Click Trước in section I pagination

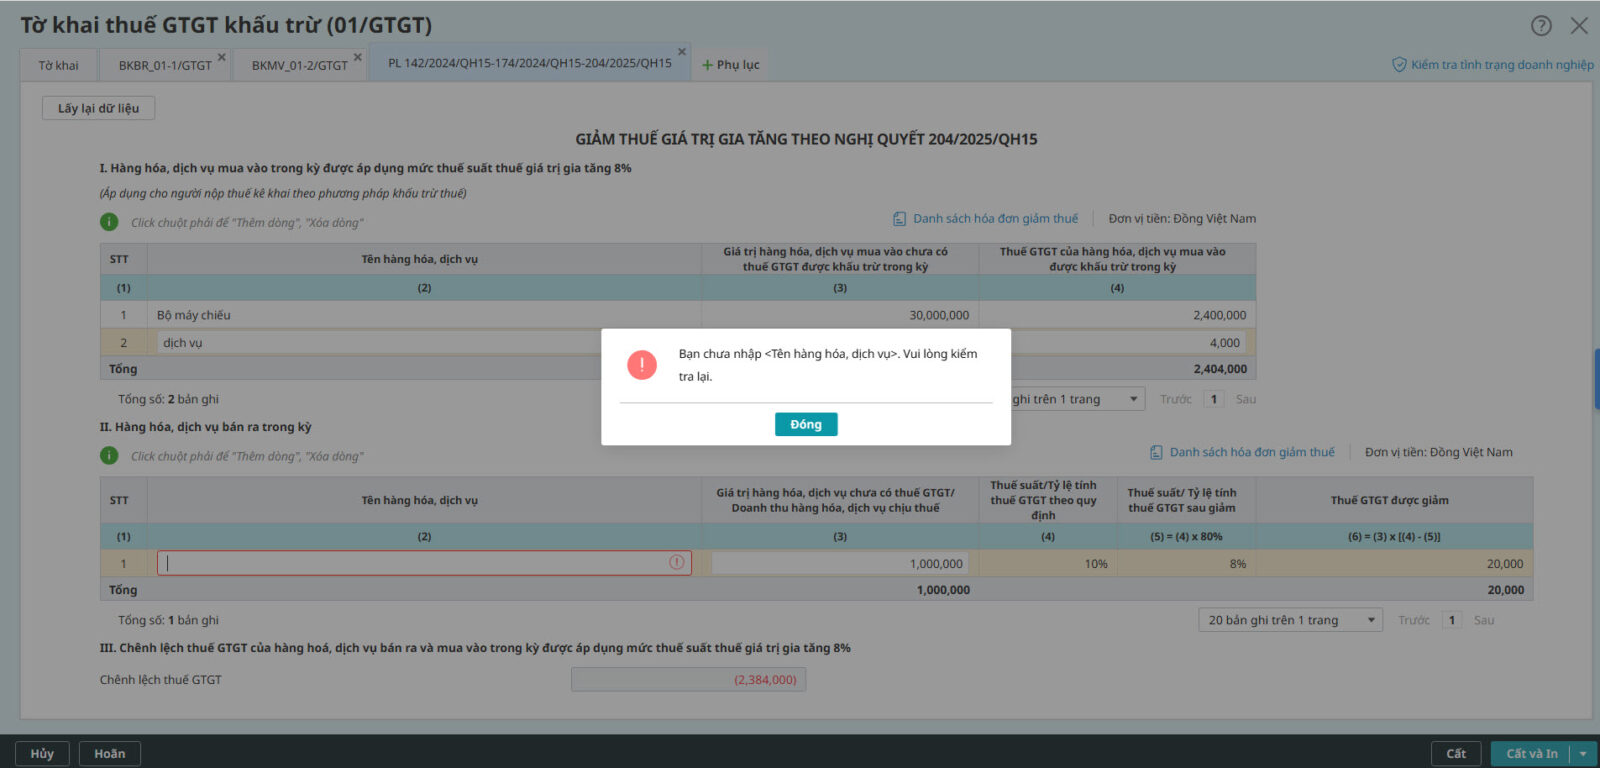click(x=1176, y=399)
